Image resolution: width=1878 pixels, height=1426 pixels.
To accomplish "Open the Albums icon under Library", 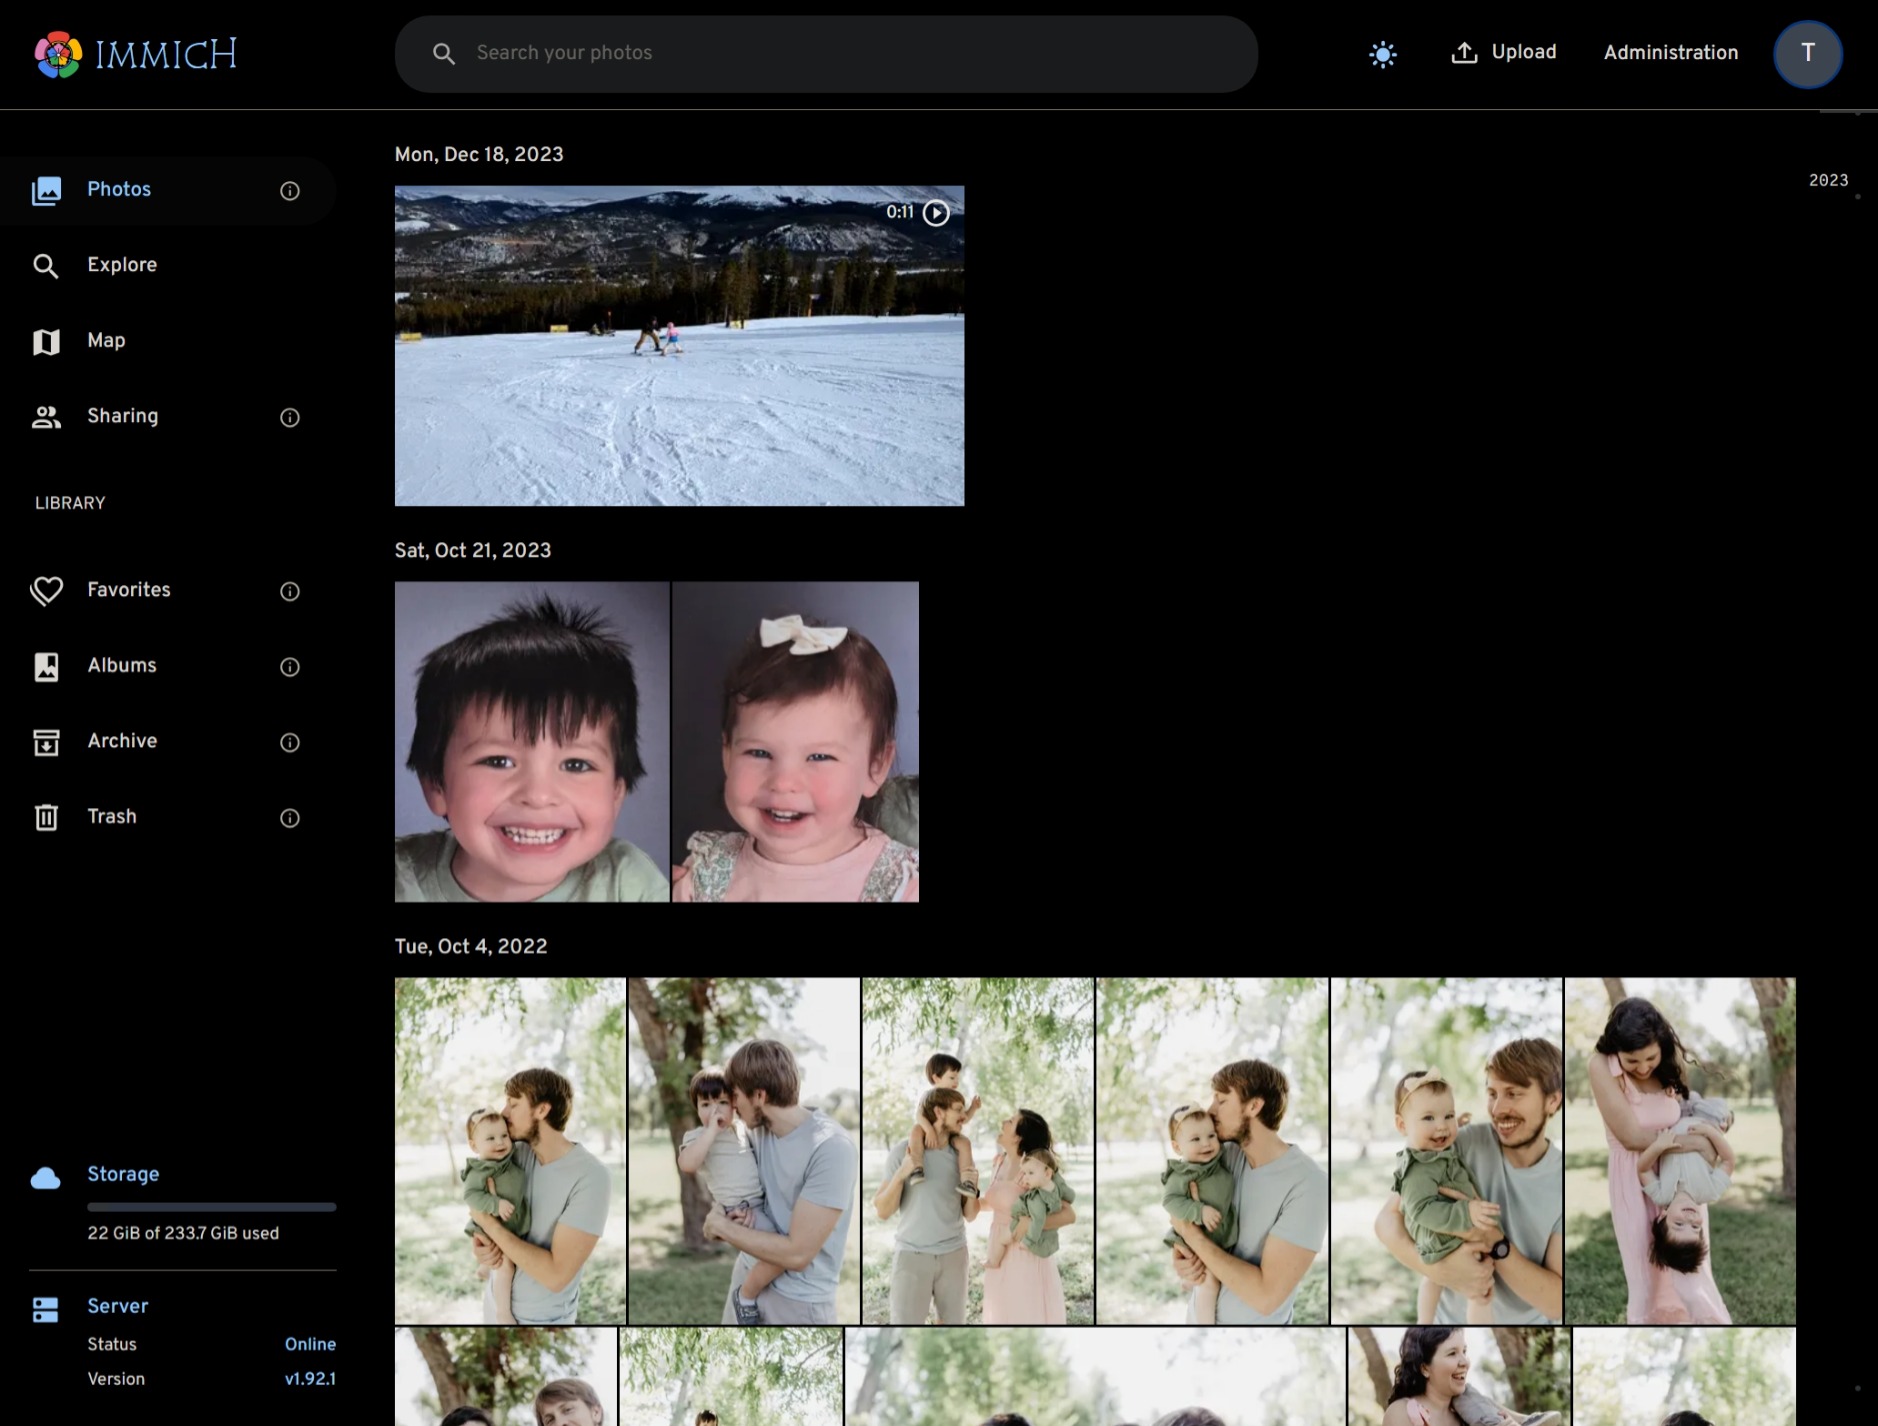I will 47,666.
